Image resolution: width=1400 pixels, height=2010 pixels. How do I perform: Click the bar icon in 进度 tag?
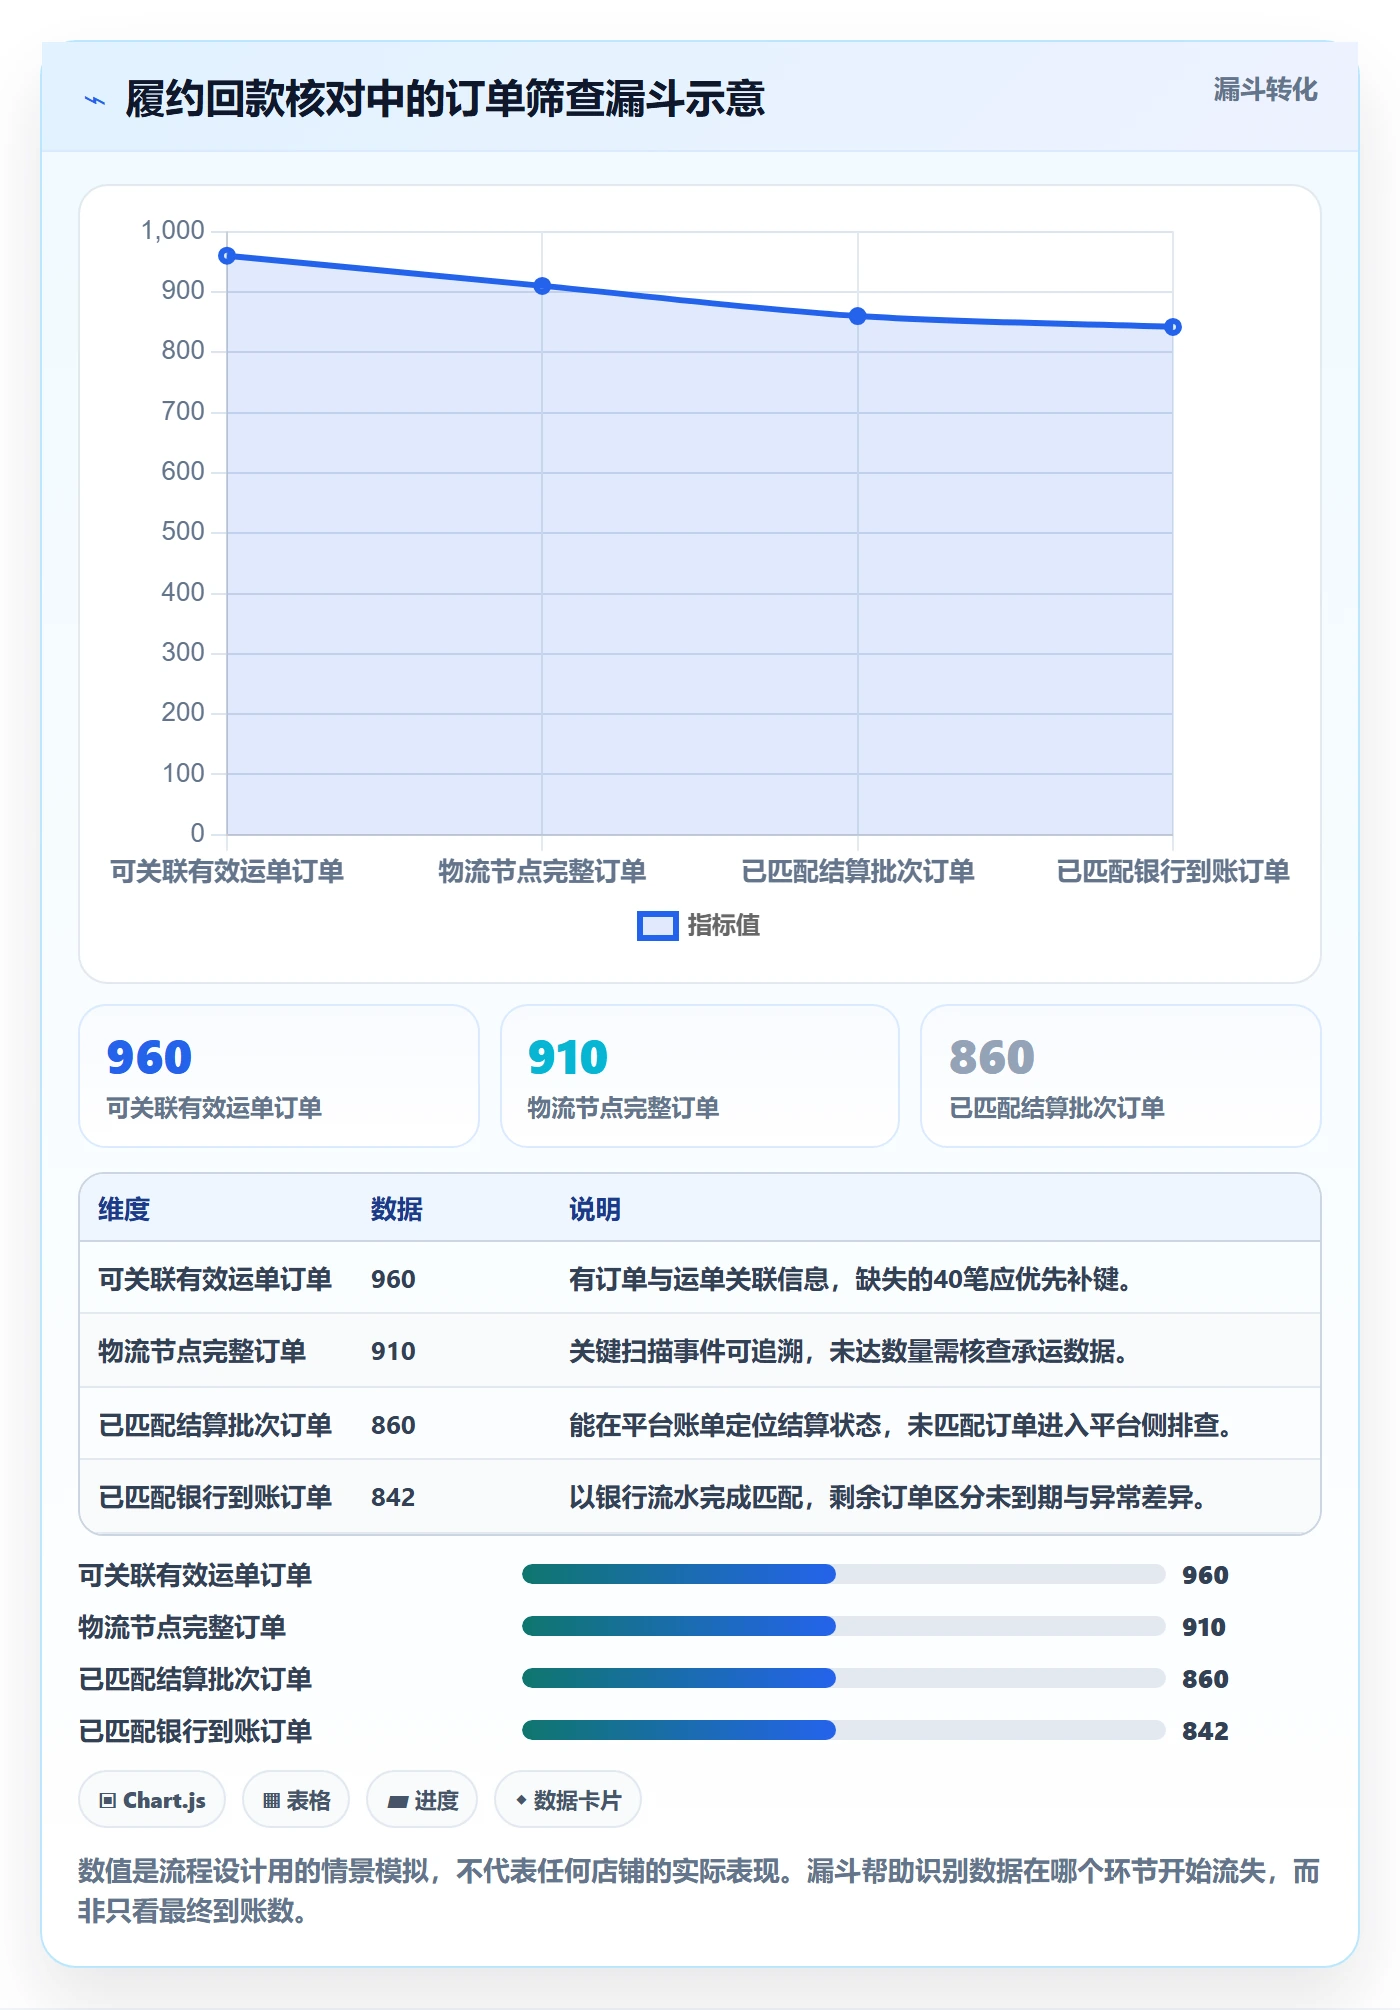(x=398, y=1802)
